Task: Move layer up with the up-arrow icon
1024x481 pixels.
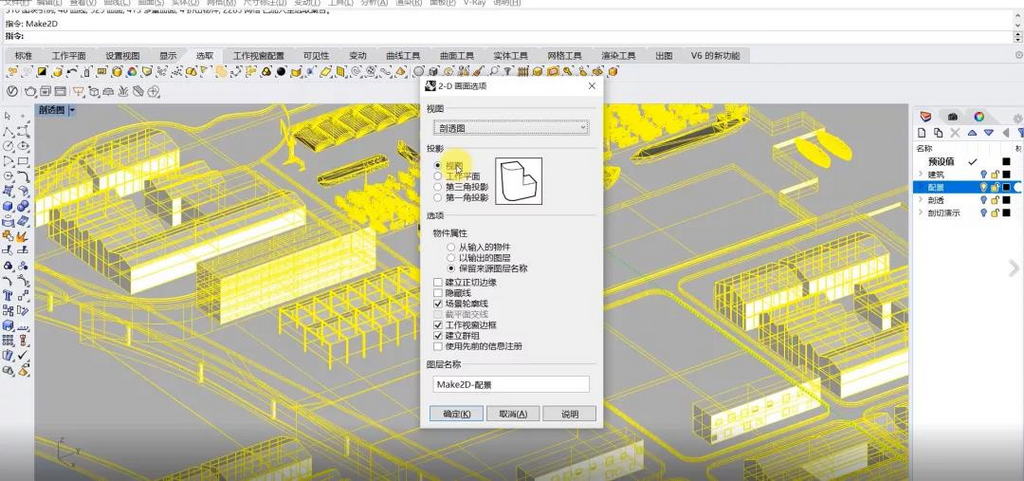Action: pos(973,133)
